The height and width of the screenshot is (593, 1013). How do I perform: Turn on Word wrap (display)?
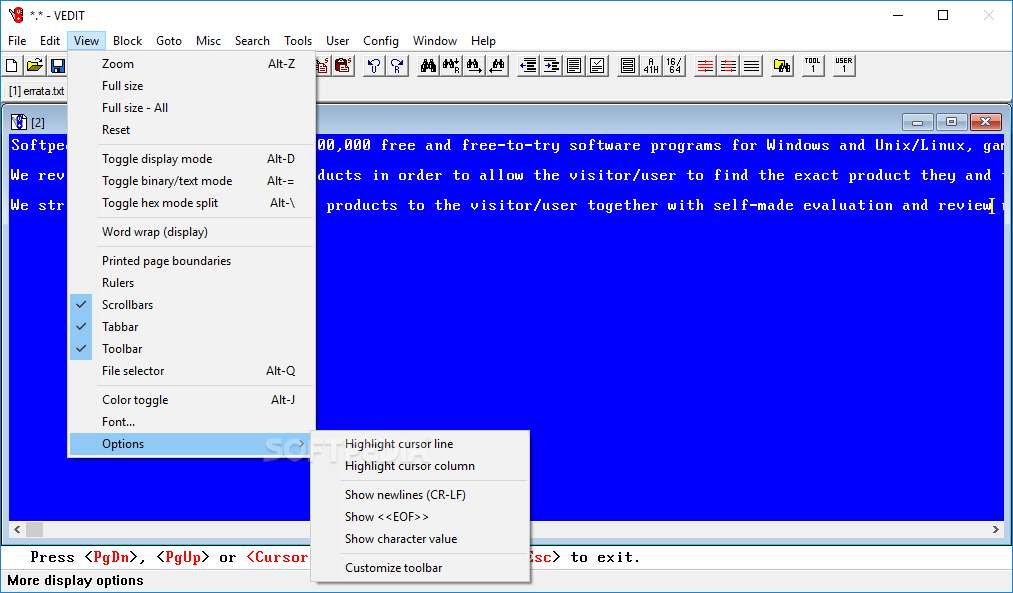pos(192,232)
